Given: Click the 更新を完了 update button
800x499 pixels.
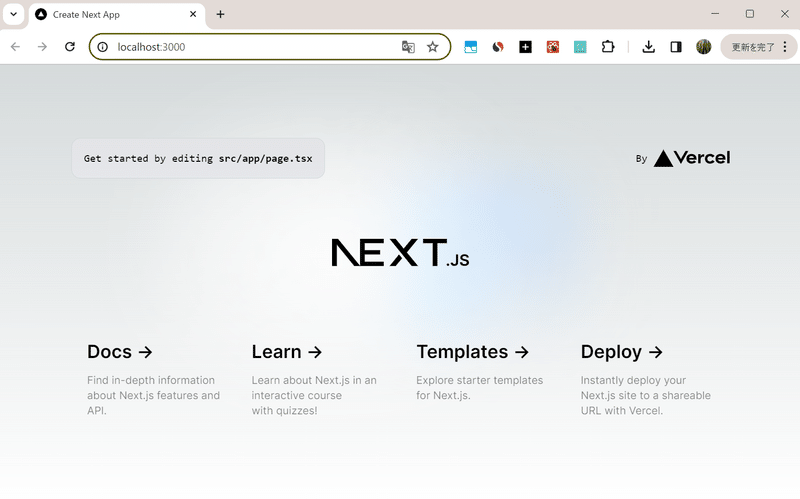Looking at the screenshot, I should click(753, 47).
